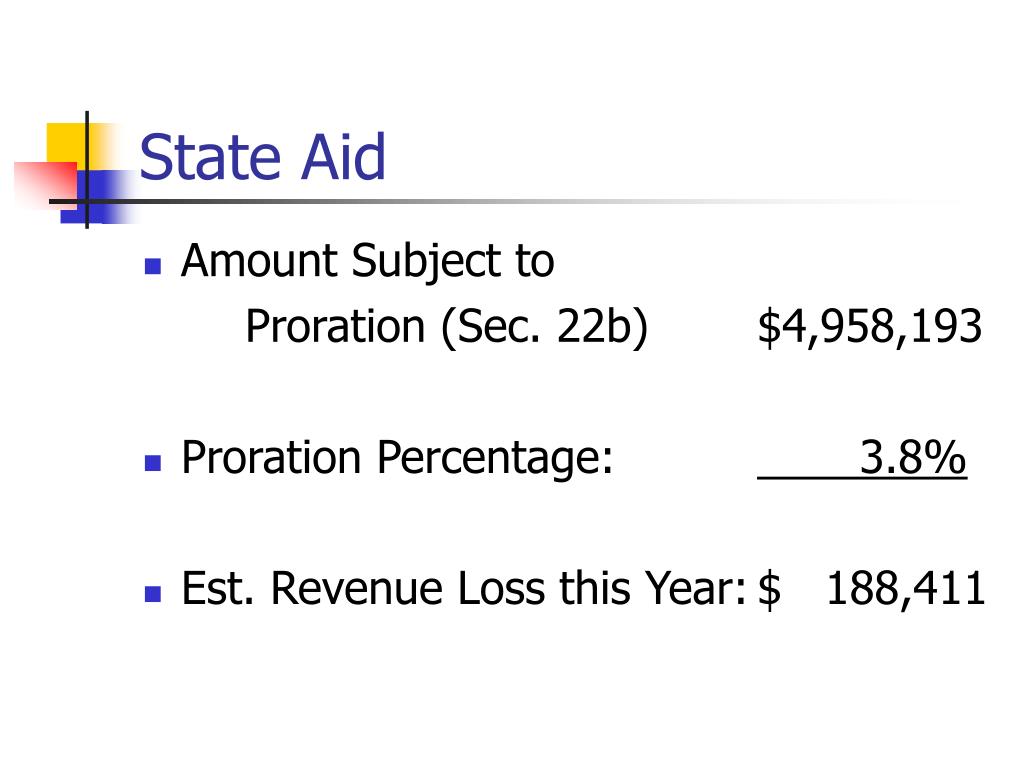The width and height of the screenshot is (1024, 768).
Task: Click the Proration Percentage: label
Action: [397, 458]
